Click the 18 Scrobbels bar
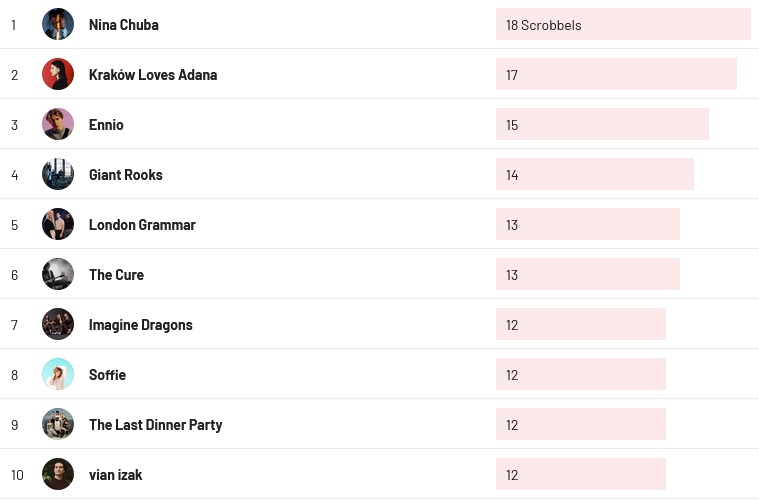 [x=623, y=24]
